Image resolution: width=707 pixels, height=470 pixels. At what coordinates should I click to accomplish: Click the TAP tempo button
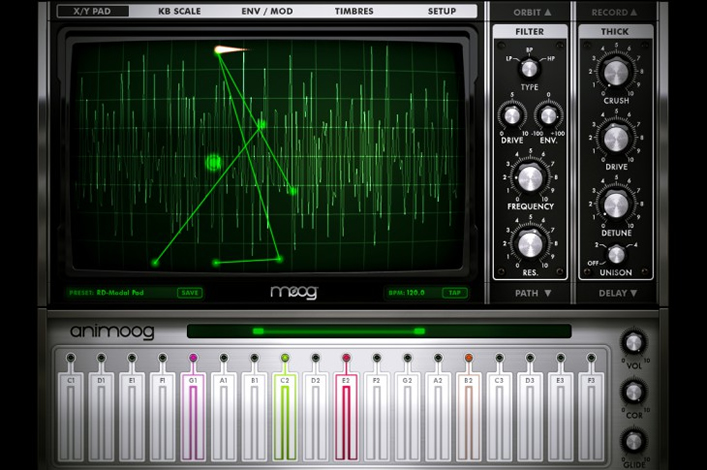pyautogui.click(x=454, y=293)
